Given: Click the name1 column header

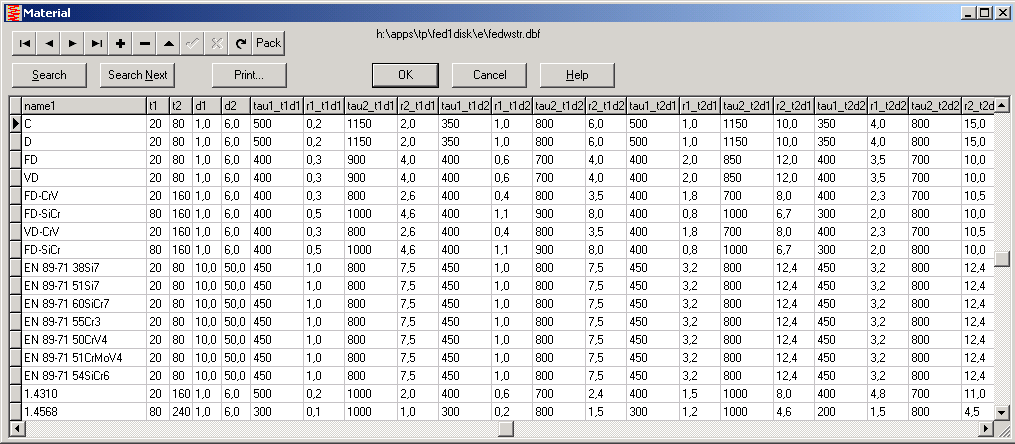Looking at the screenshot, I should click(x=82, y=106).
